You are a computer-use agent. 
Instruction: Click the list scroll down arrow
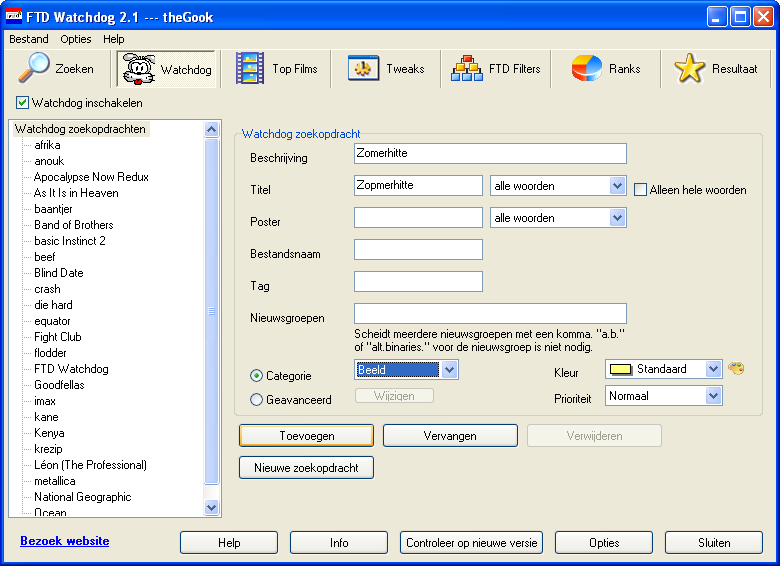tap(211, 507)
